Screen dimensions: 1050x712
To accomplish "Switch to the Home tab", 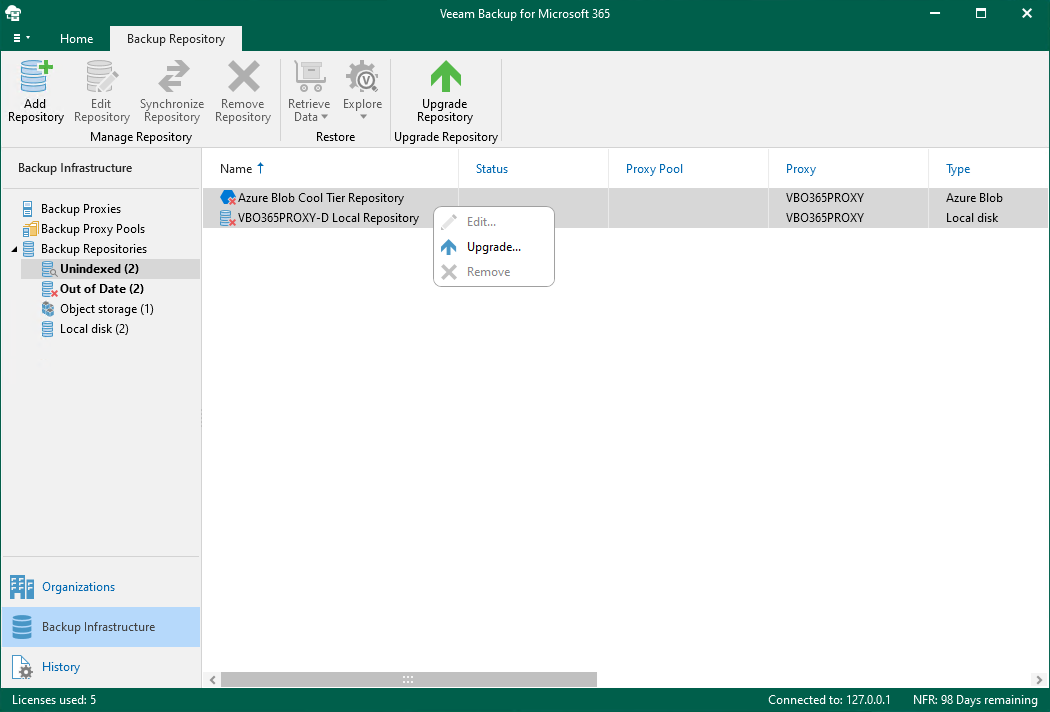I will pos(76,39).
